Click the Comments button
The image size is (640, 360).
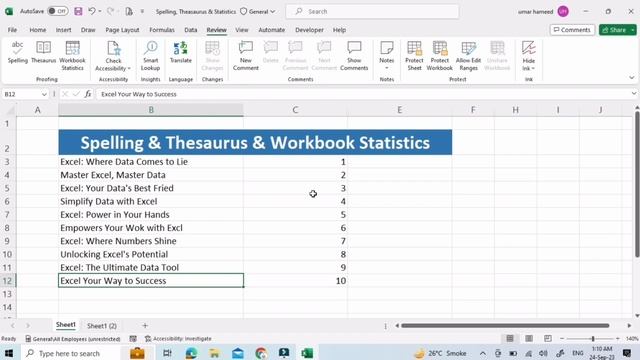point(572,30)
